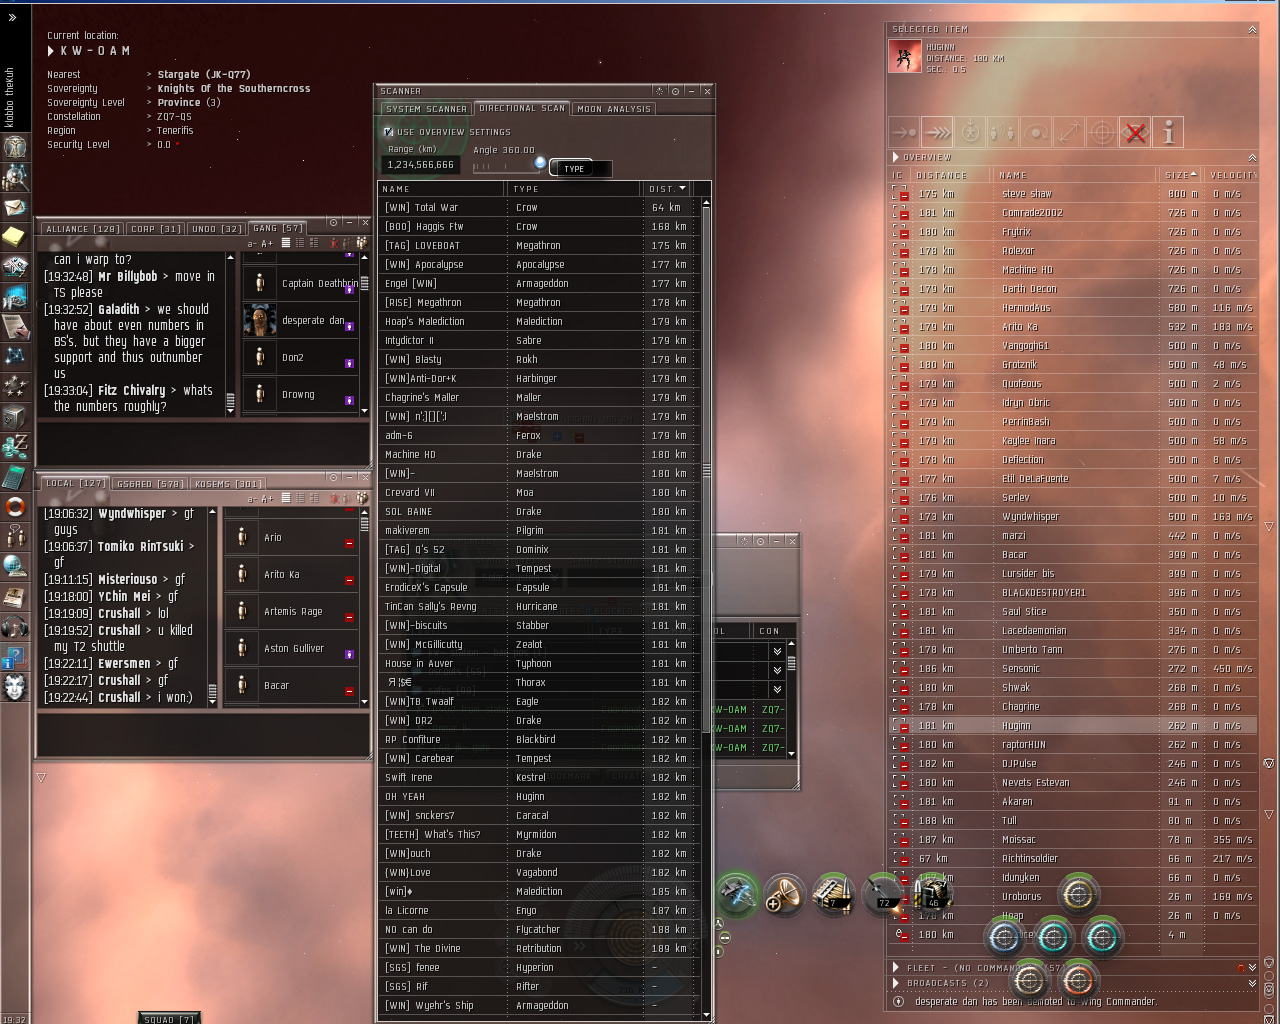Click the lifebuoy help icon
The image size is (1280, 1024).
click(x=15, y=507)
